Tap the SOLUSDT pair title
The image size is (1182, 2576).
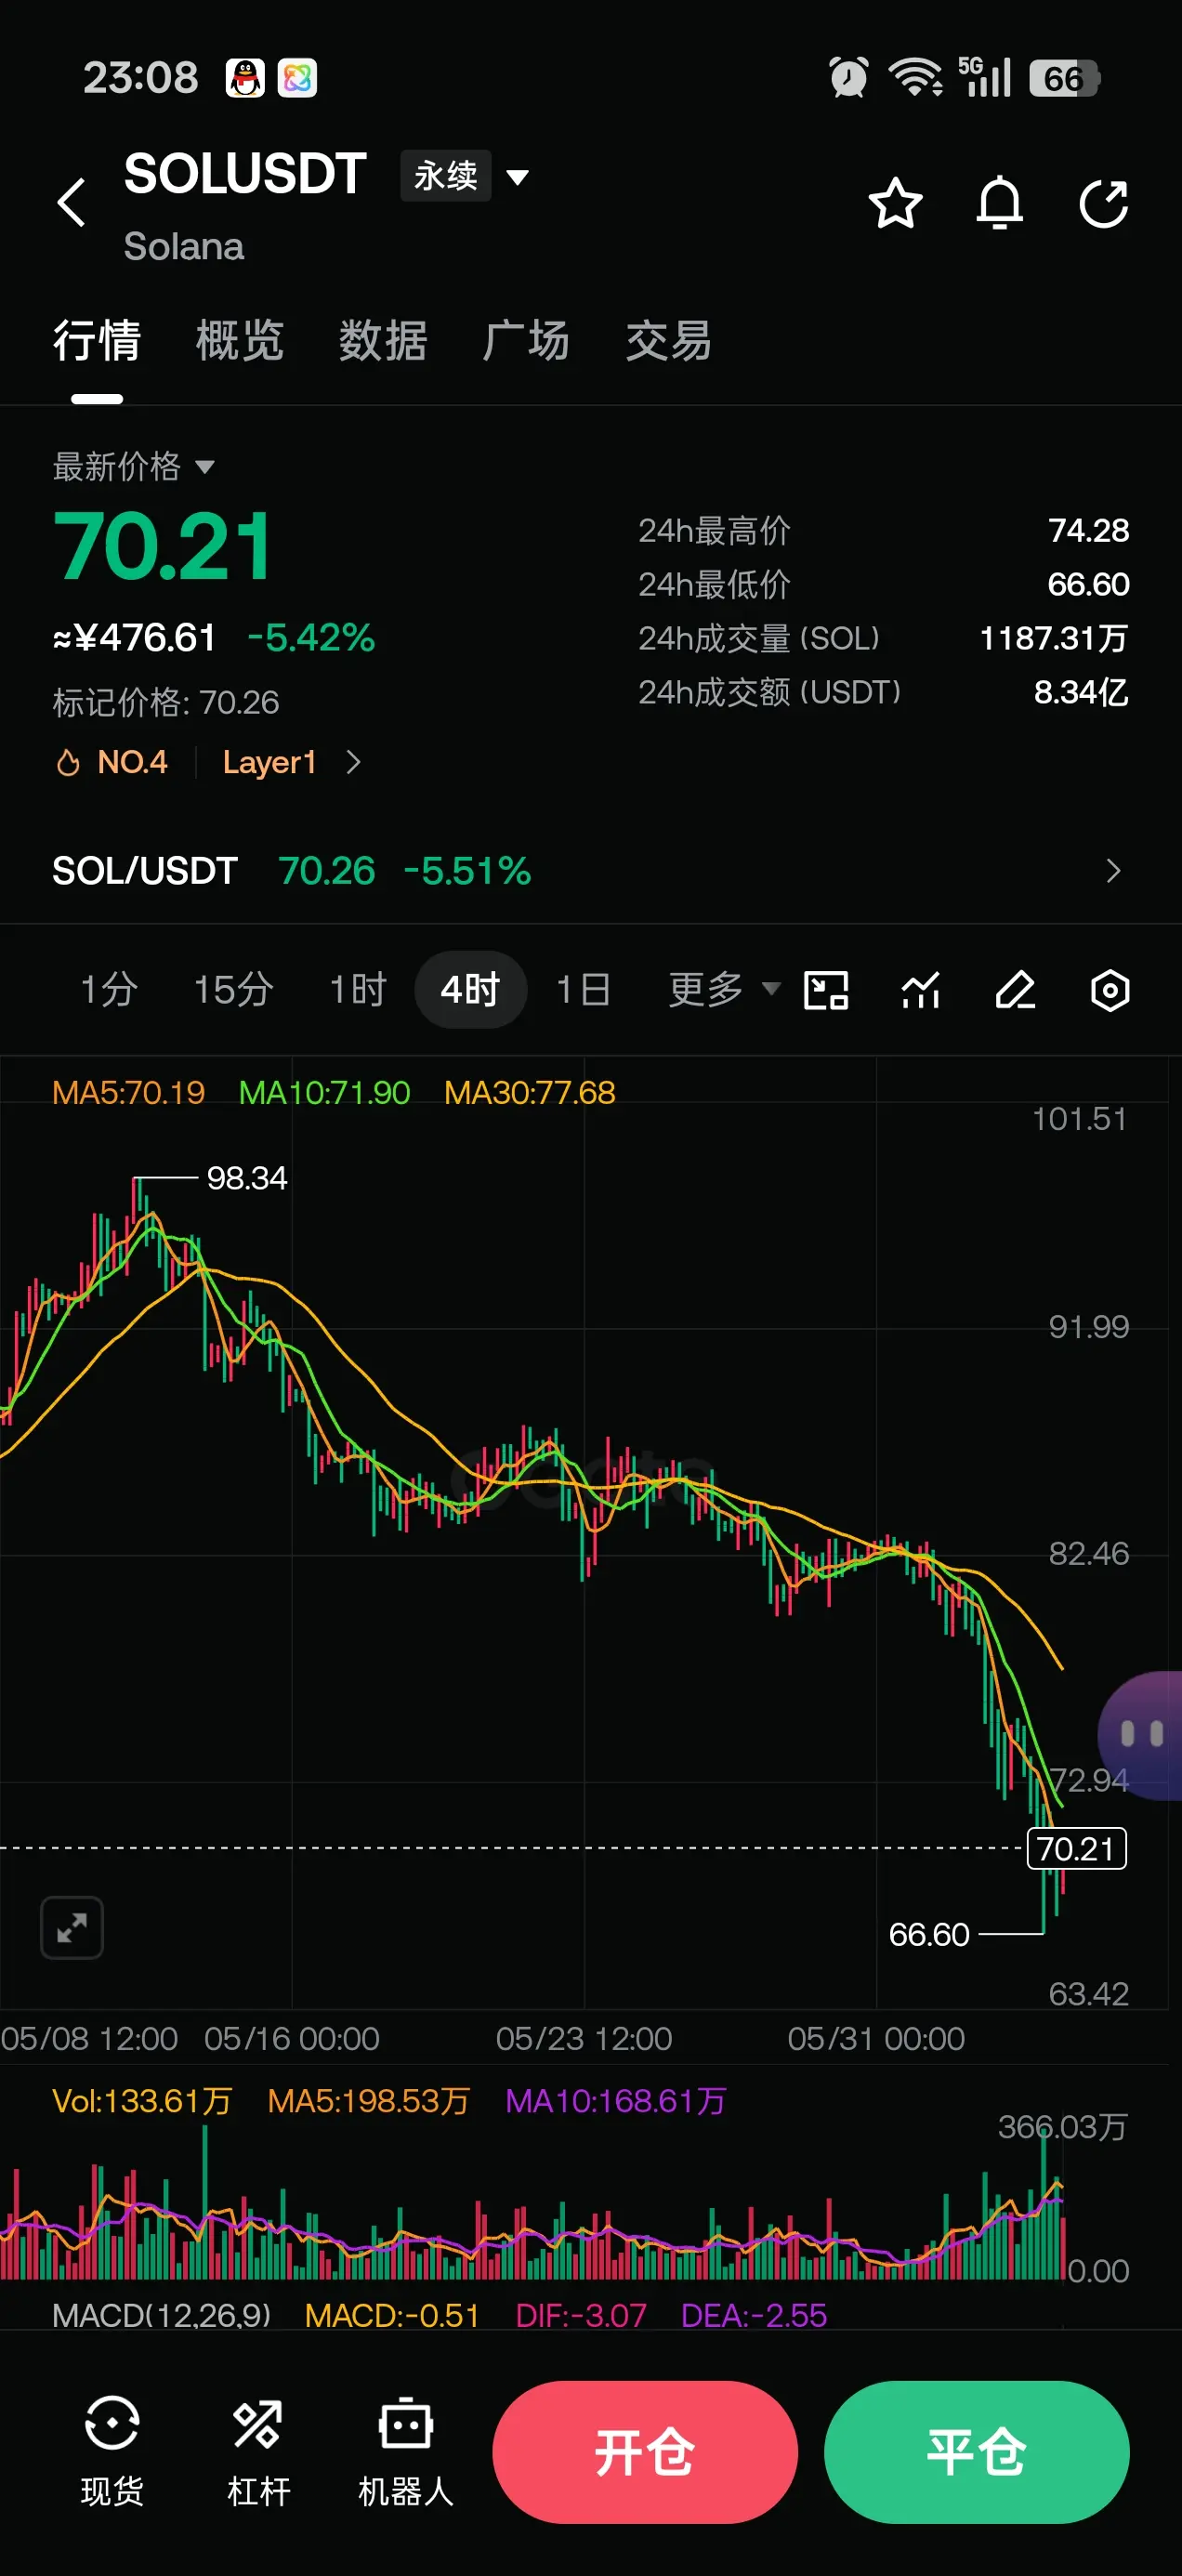[245, 175]
